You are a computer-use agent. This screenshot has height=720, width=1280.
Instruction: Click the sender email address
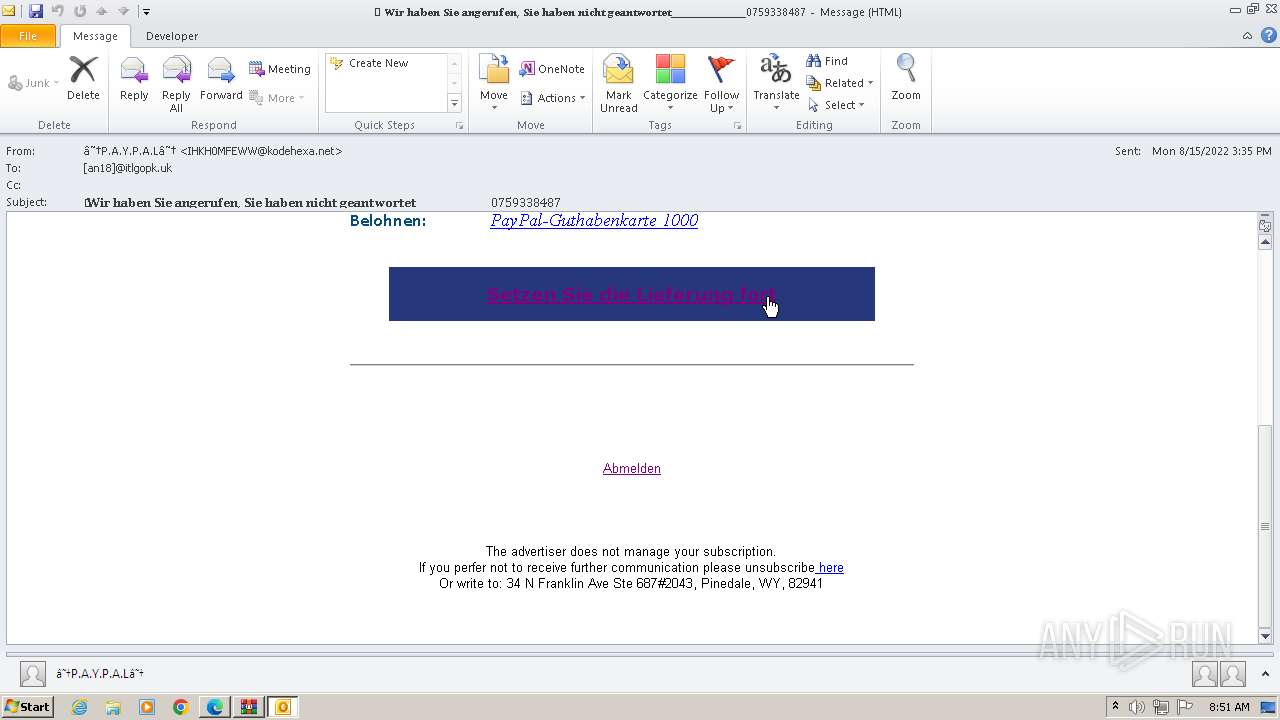261,151
